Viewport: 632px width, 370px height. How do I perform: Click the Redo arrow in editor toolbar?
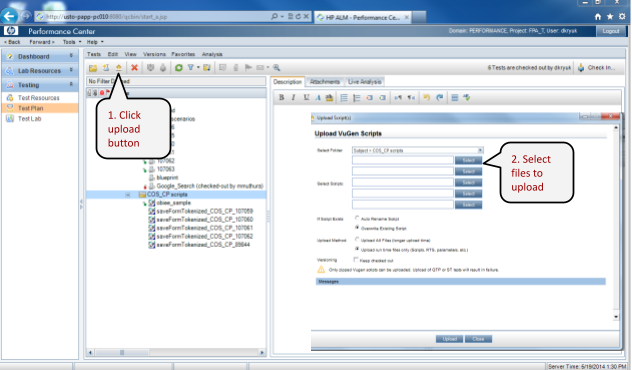tap(440, 97)
